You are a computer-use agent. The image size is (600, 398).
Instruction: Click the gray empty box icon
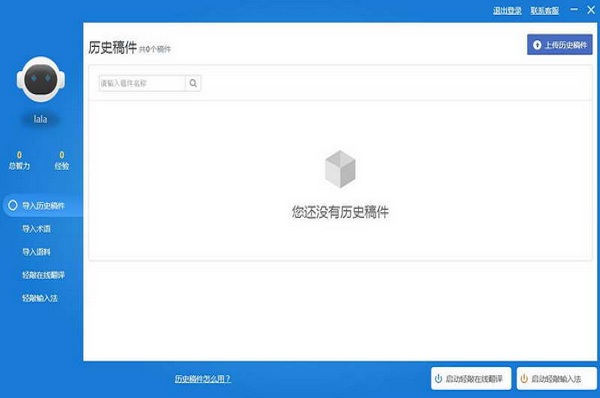pyautogui.click(x=340, y=169)
